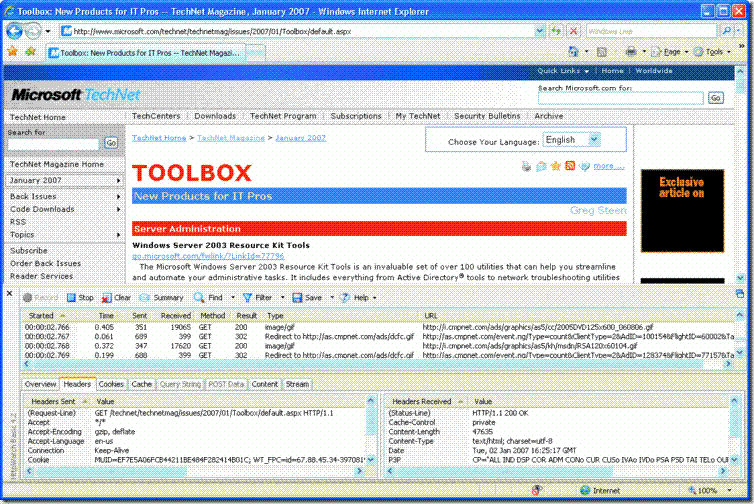Screen dimensions: 754x504
Task: Select the request row at 00:00:02.768
Action: 379,346
